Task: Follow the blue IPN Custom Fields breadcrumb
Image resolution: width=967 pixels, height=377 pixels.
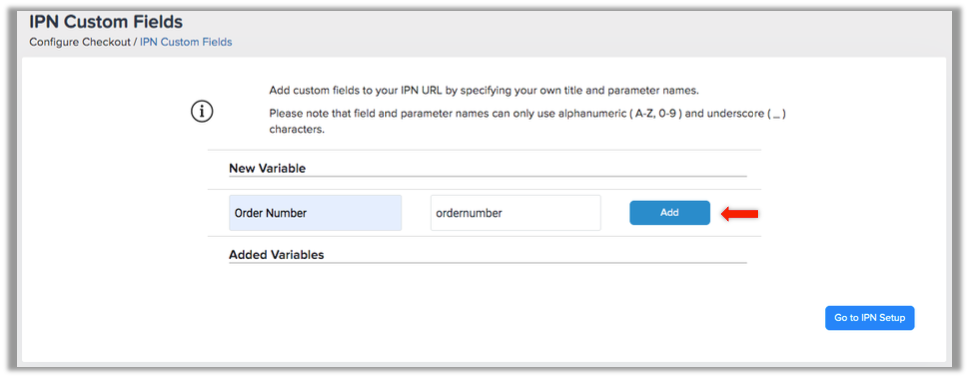Action: [x=186, y=43]
